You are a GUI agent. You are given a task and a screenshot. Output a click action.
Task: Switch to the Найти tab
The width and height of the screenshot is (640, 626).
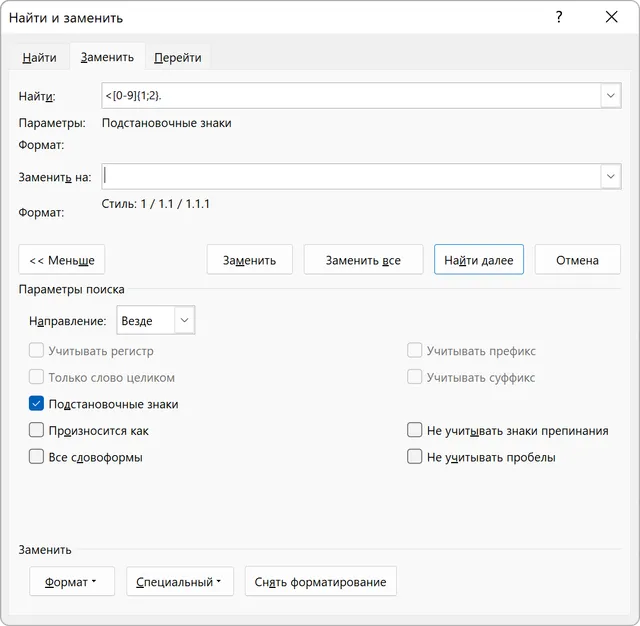[x=39, y=57]
